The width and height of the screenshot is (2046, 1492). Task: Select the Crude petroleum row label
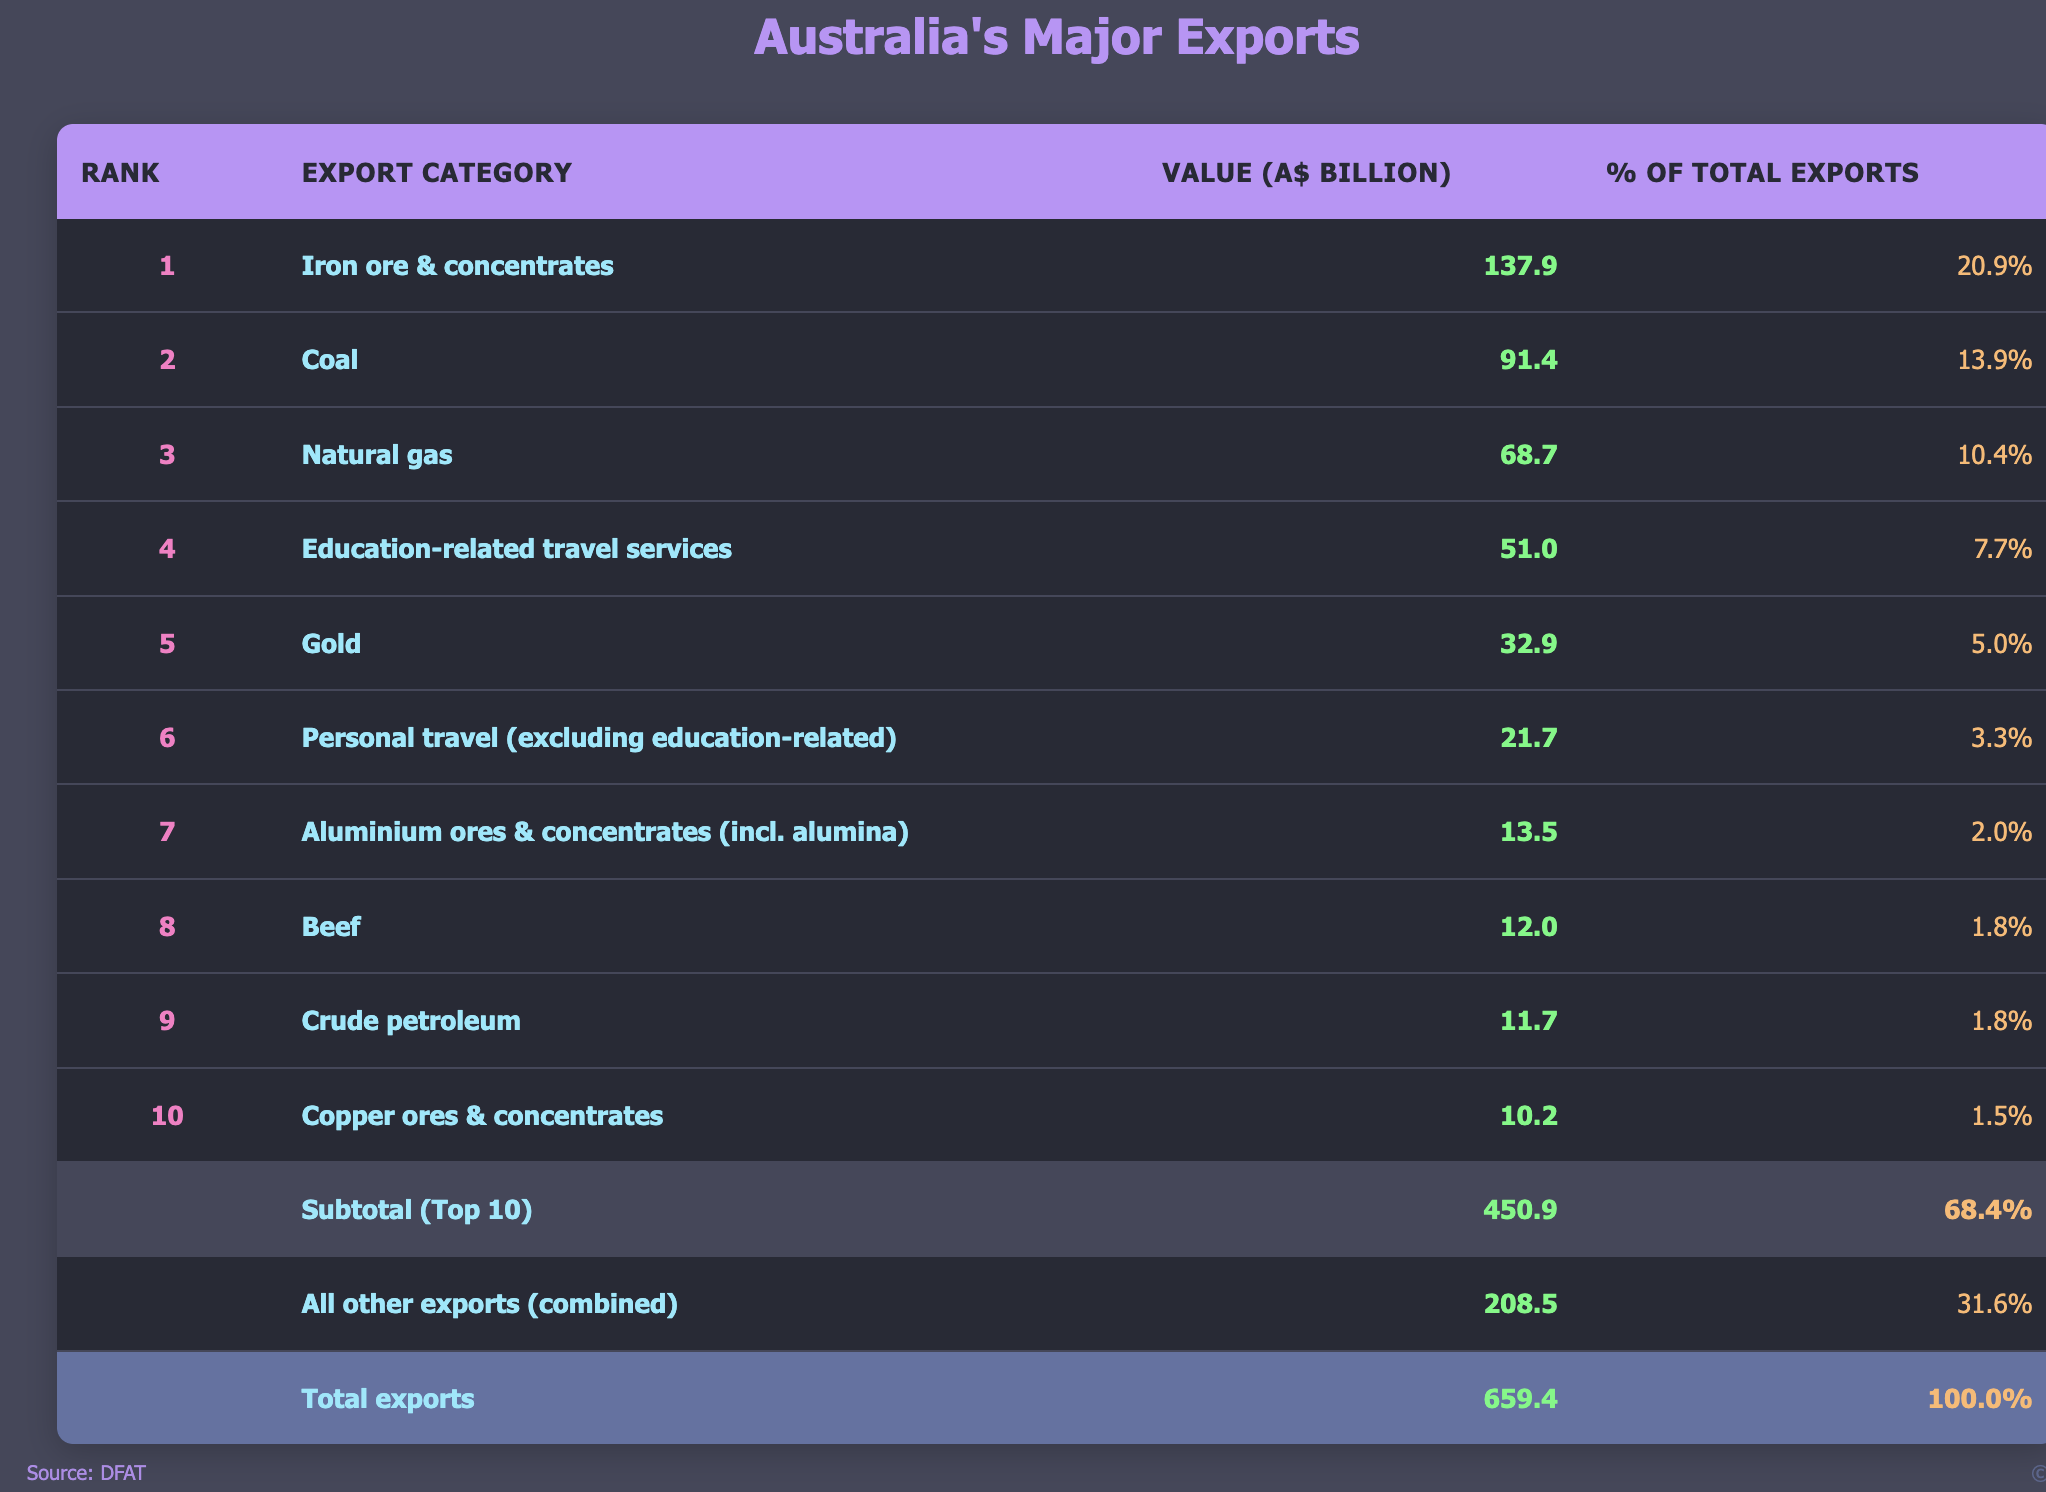pyautogui.click(x=410, y=1021)
